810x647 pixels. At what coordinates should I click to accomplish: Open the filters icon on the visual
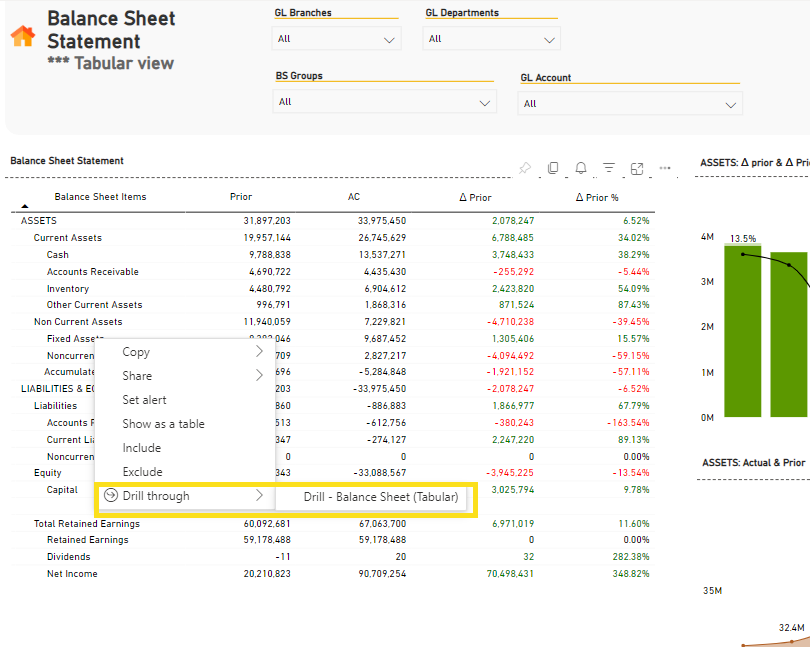coord(609,168)
